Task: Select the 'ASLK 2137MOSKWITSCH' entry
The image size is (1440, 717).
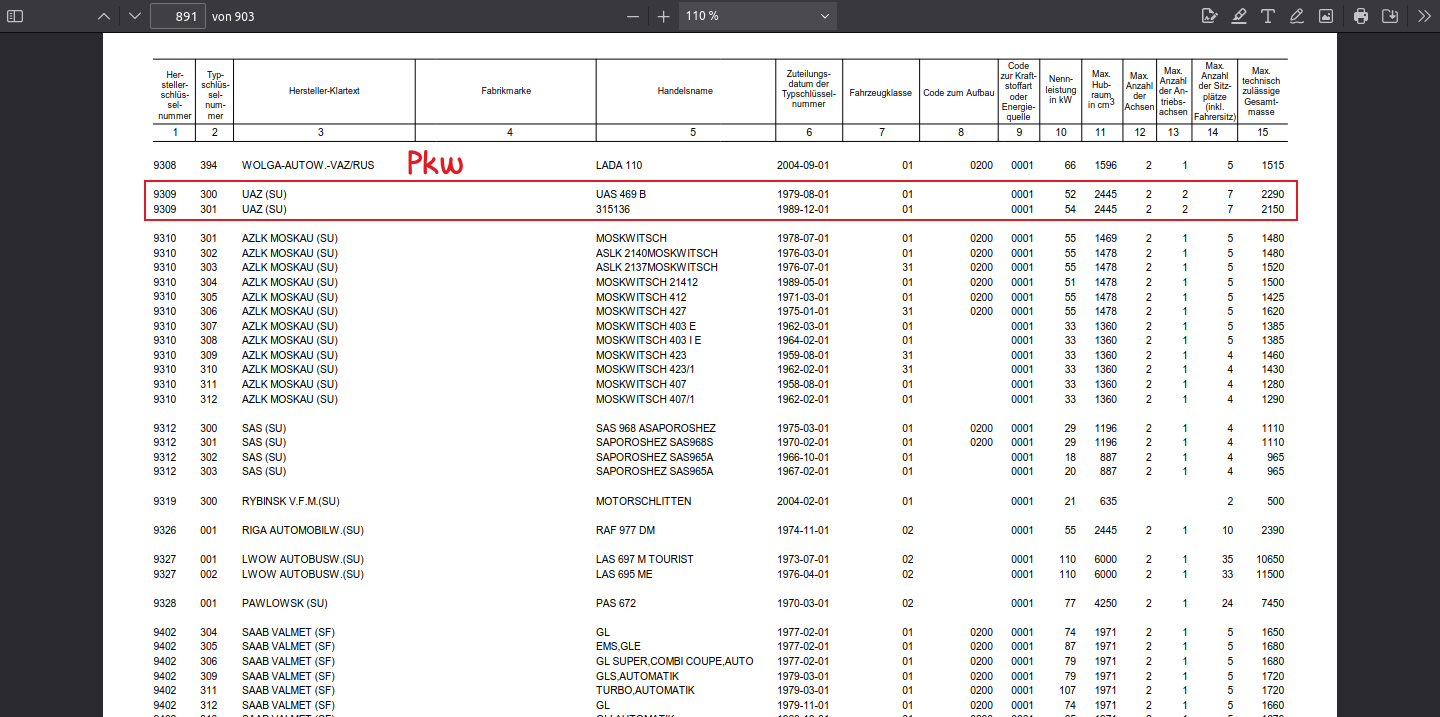Action: 657,268
